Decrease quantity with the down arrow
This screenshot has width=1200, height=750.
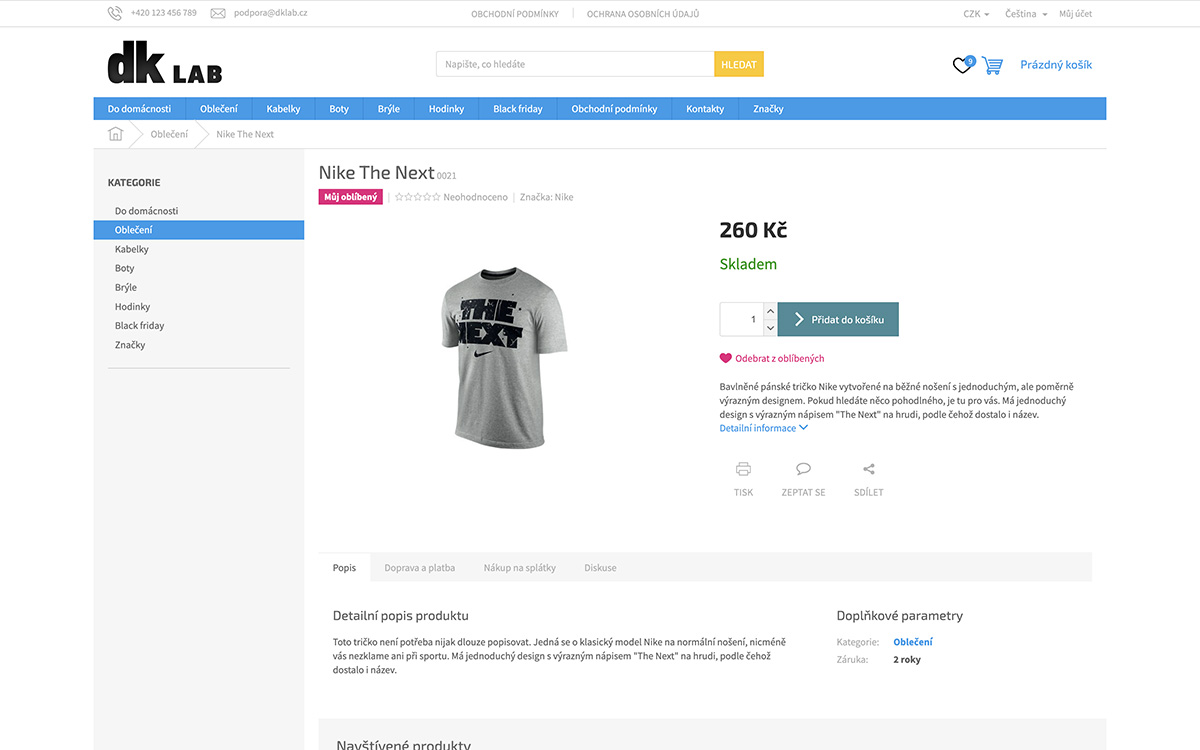pos(770,328)
